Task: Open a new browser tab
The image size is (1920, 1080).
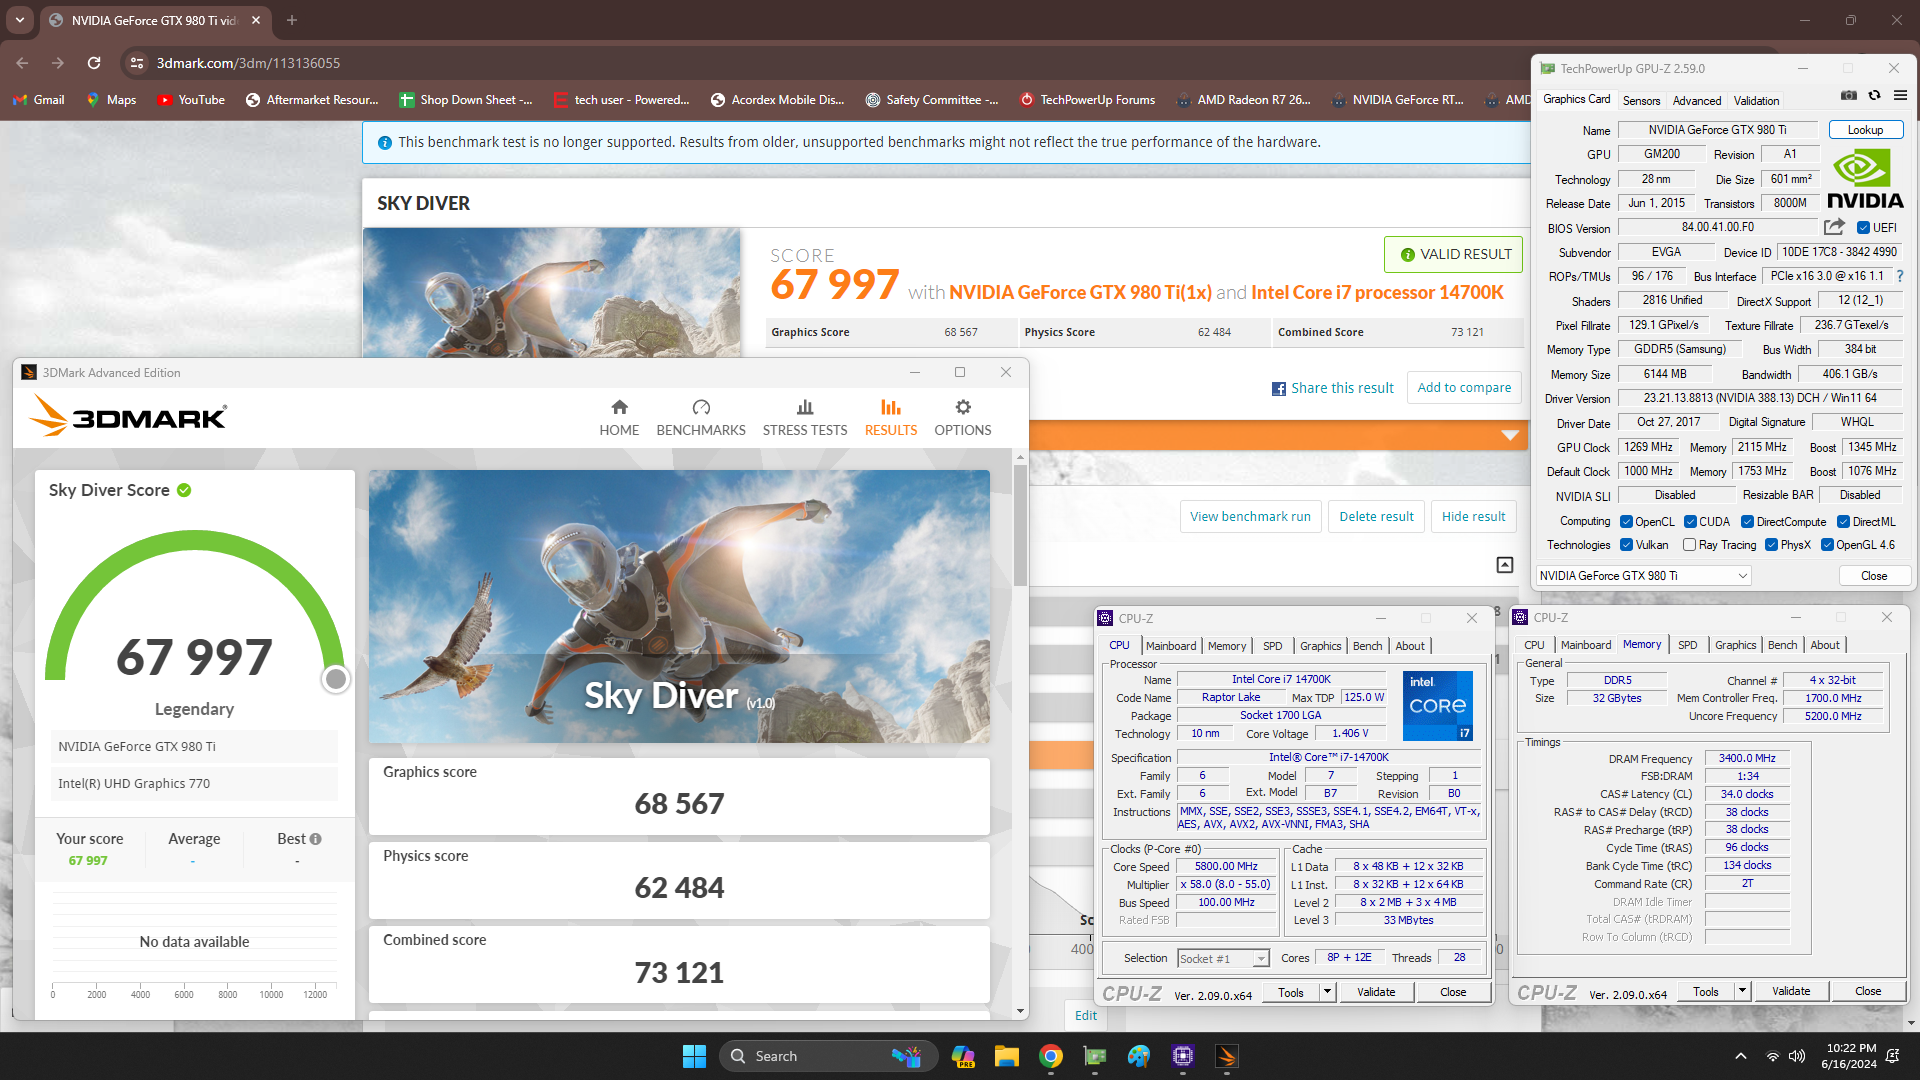Action: (x=292, y=20)
